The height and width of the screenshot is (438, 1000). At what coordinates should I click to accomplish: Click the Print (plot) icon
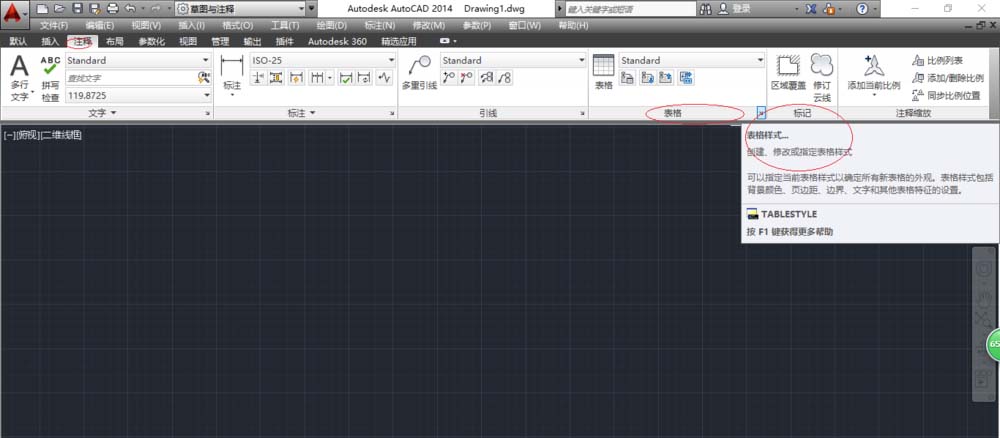112,9
